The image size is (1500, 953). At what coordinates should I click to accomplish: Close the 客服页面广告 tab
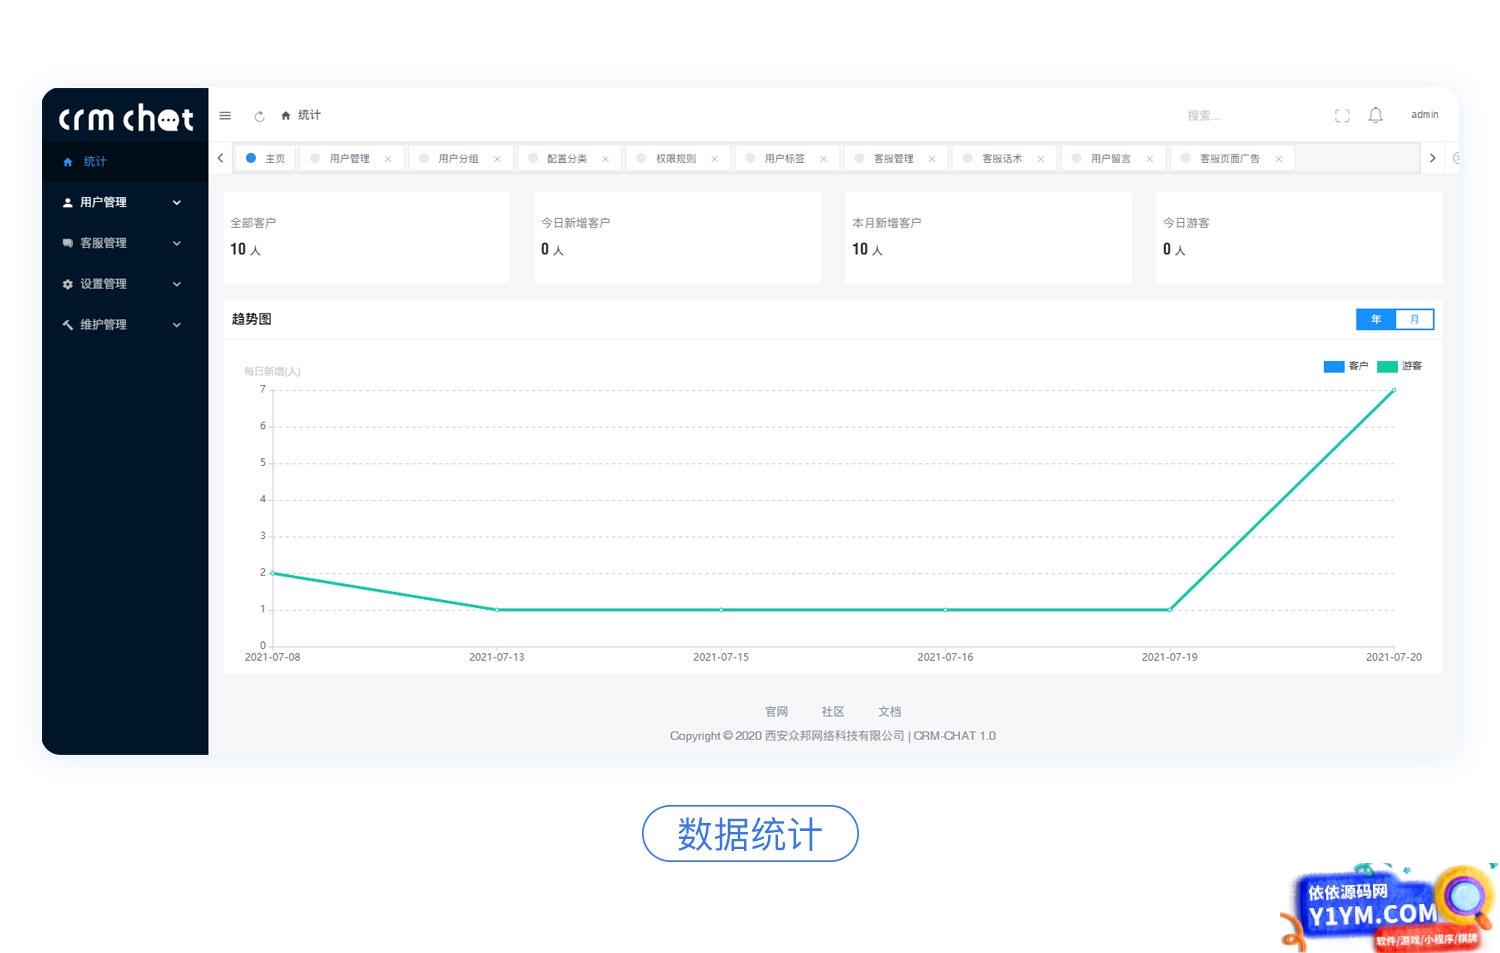coord(1278,159)
